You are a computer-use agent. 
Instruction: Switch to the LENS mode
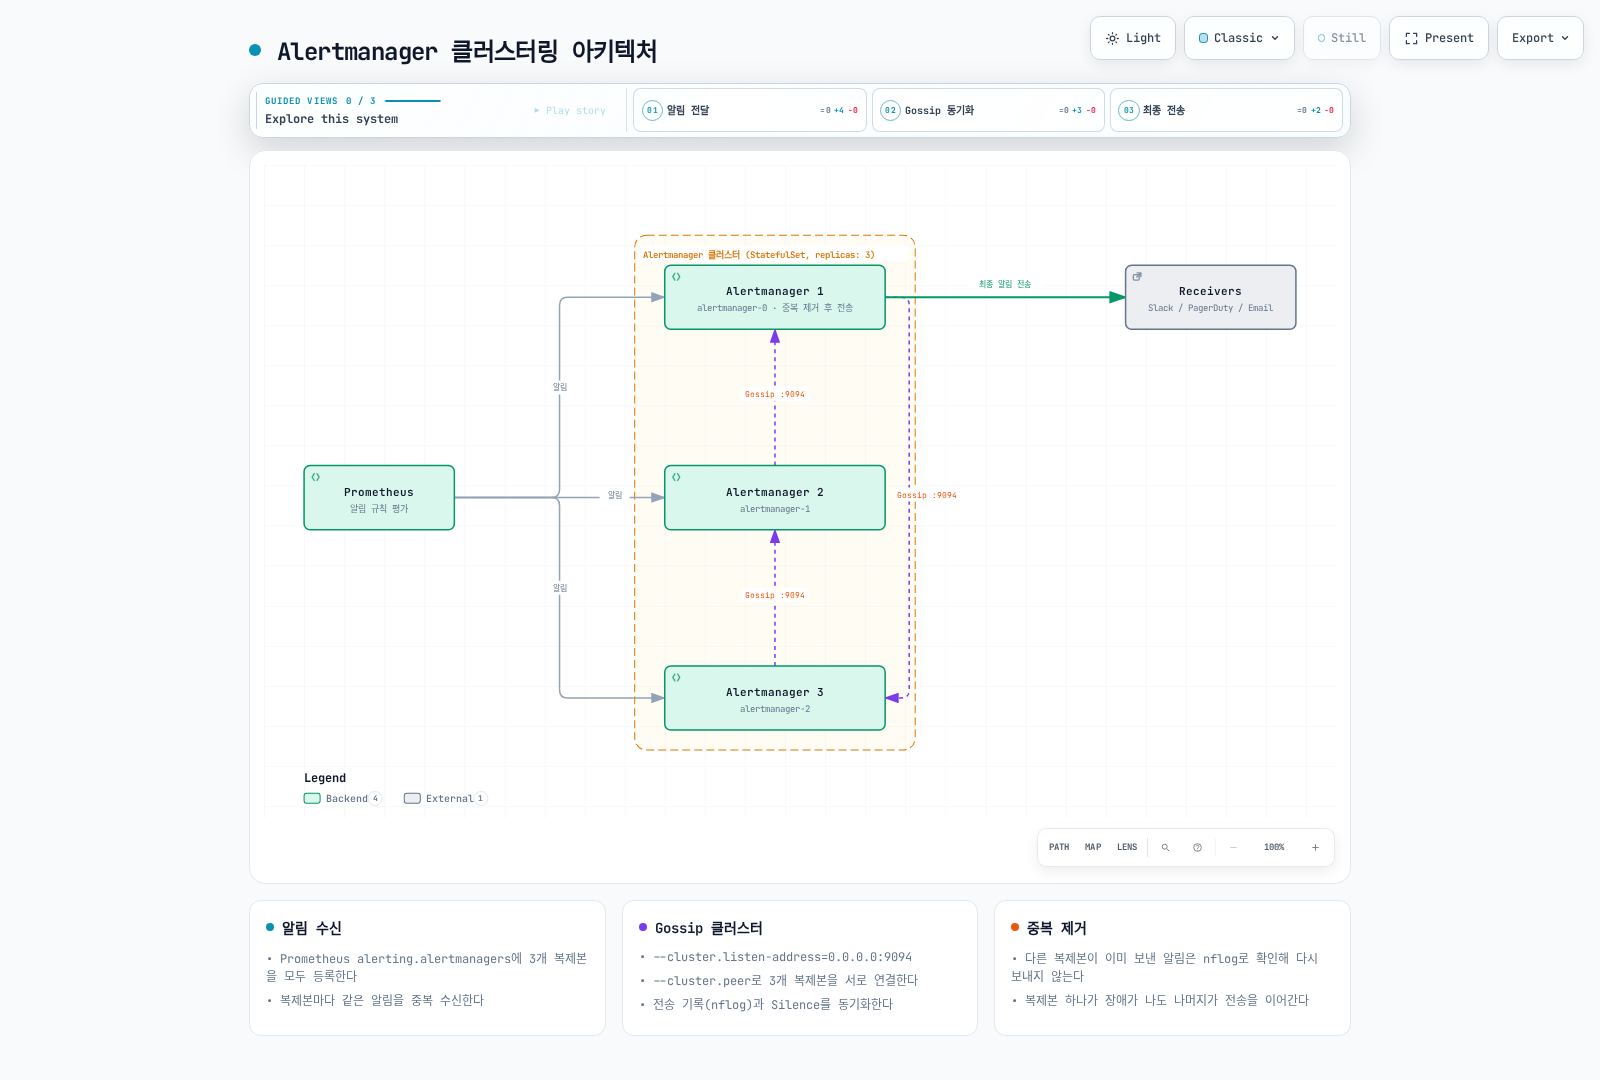[1127, 847]
